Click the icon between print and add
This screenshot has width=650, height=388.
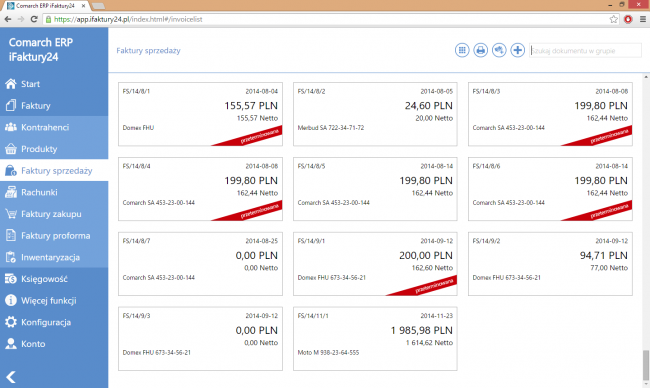(x=499, y=51)
